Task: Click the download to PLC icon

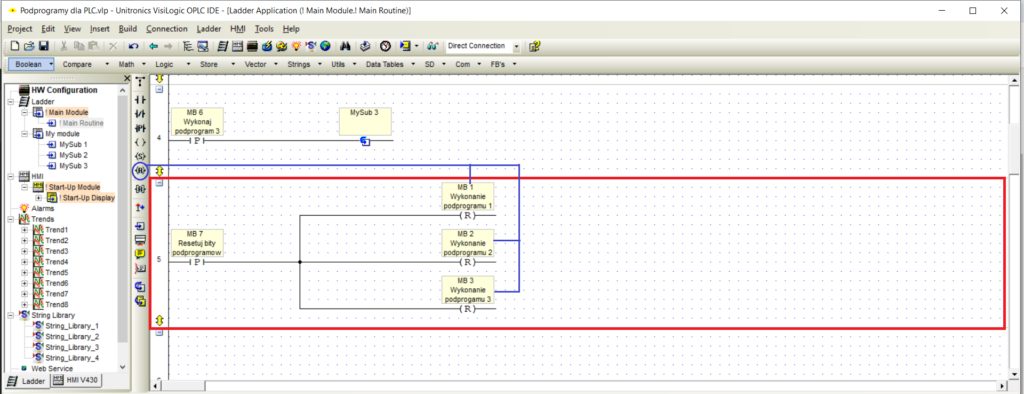Action: click(365, 46)
